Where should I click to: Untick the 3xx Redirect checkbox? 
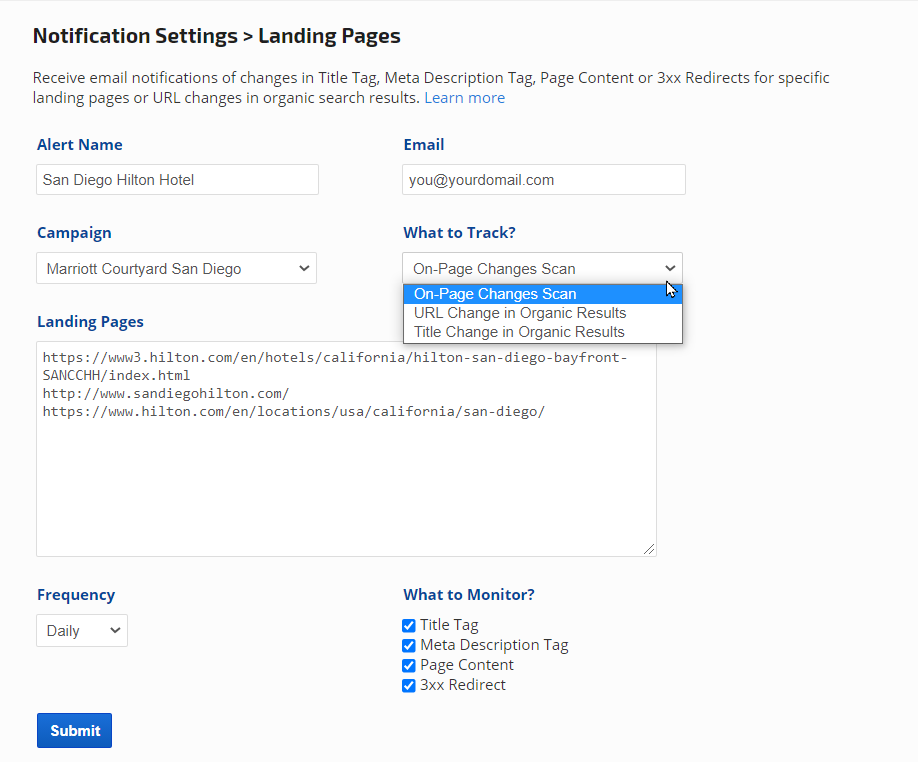(409, 686)
